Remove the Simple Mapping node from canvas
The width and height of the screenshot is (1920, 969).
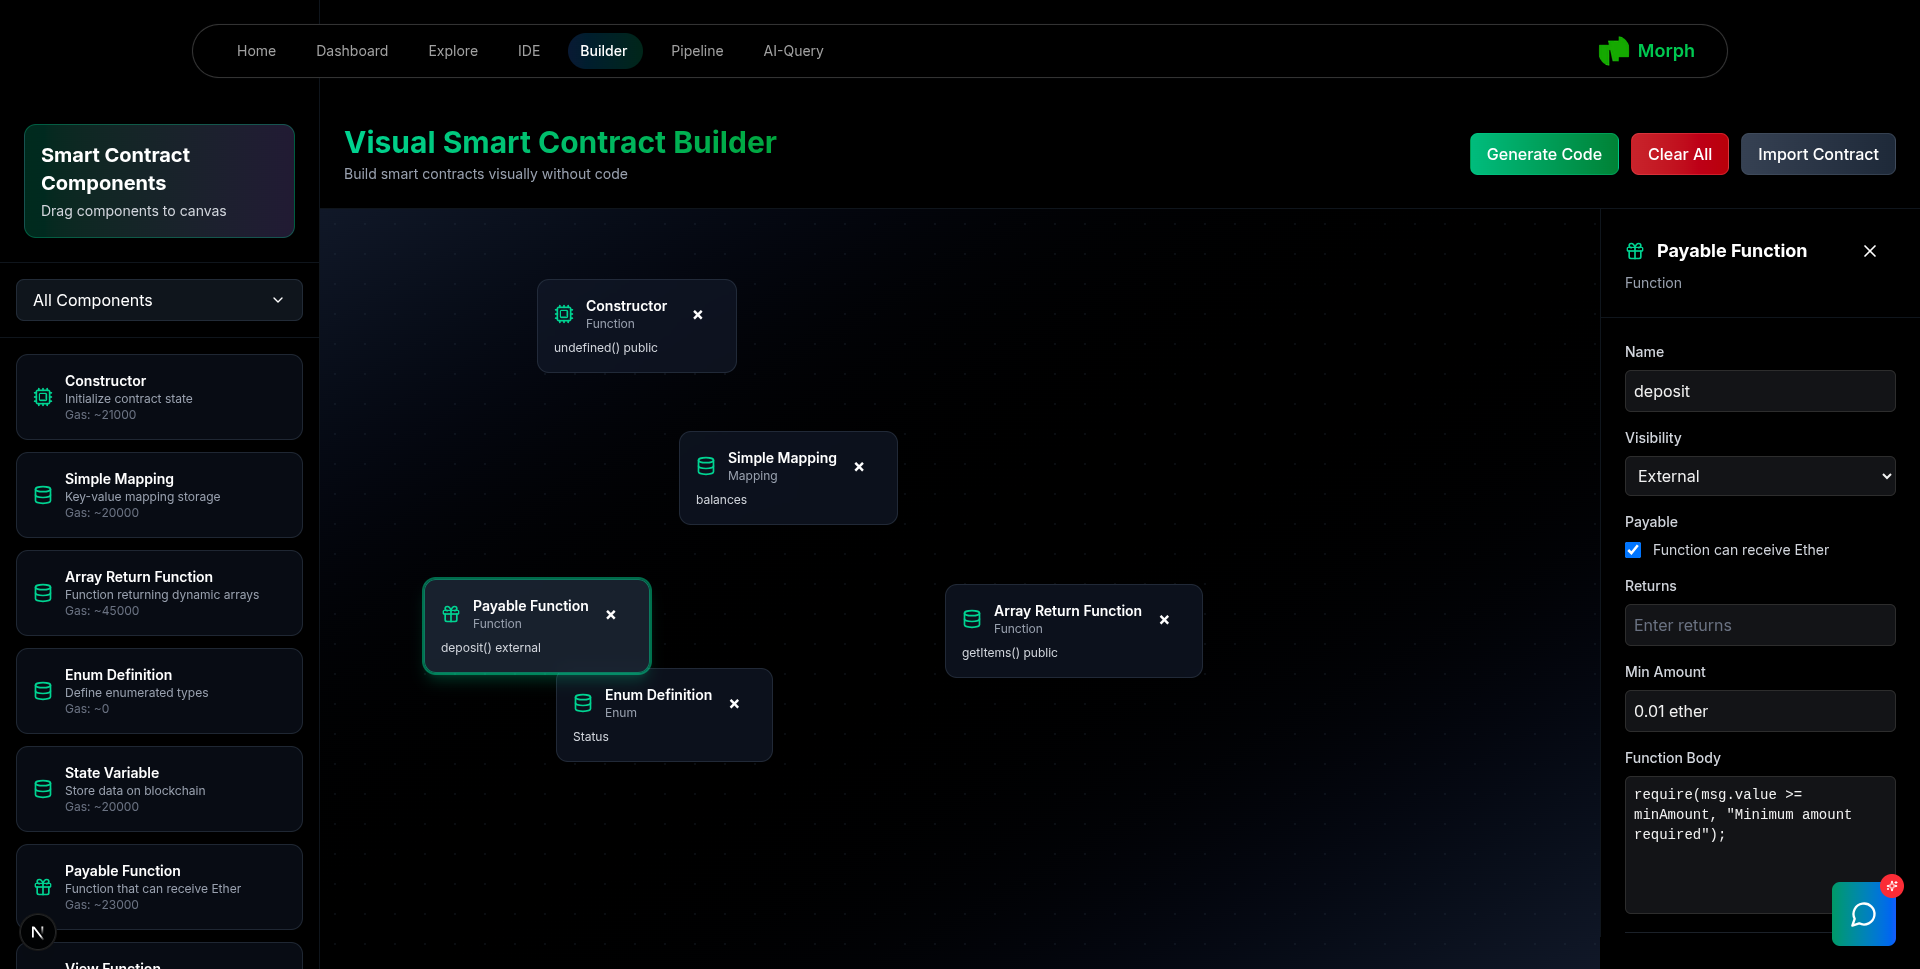(x=859, y=467)
